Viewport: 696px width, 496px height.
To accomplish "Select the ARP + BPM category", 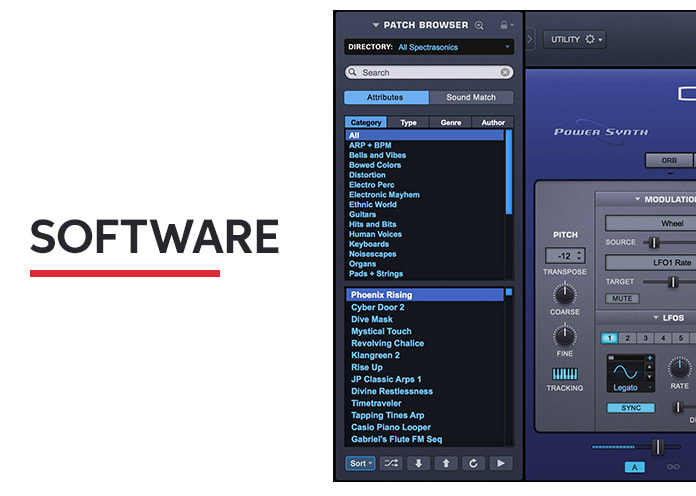I will [x=425, y=145].
